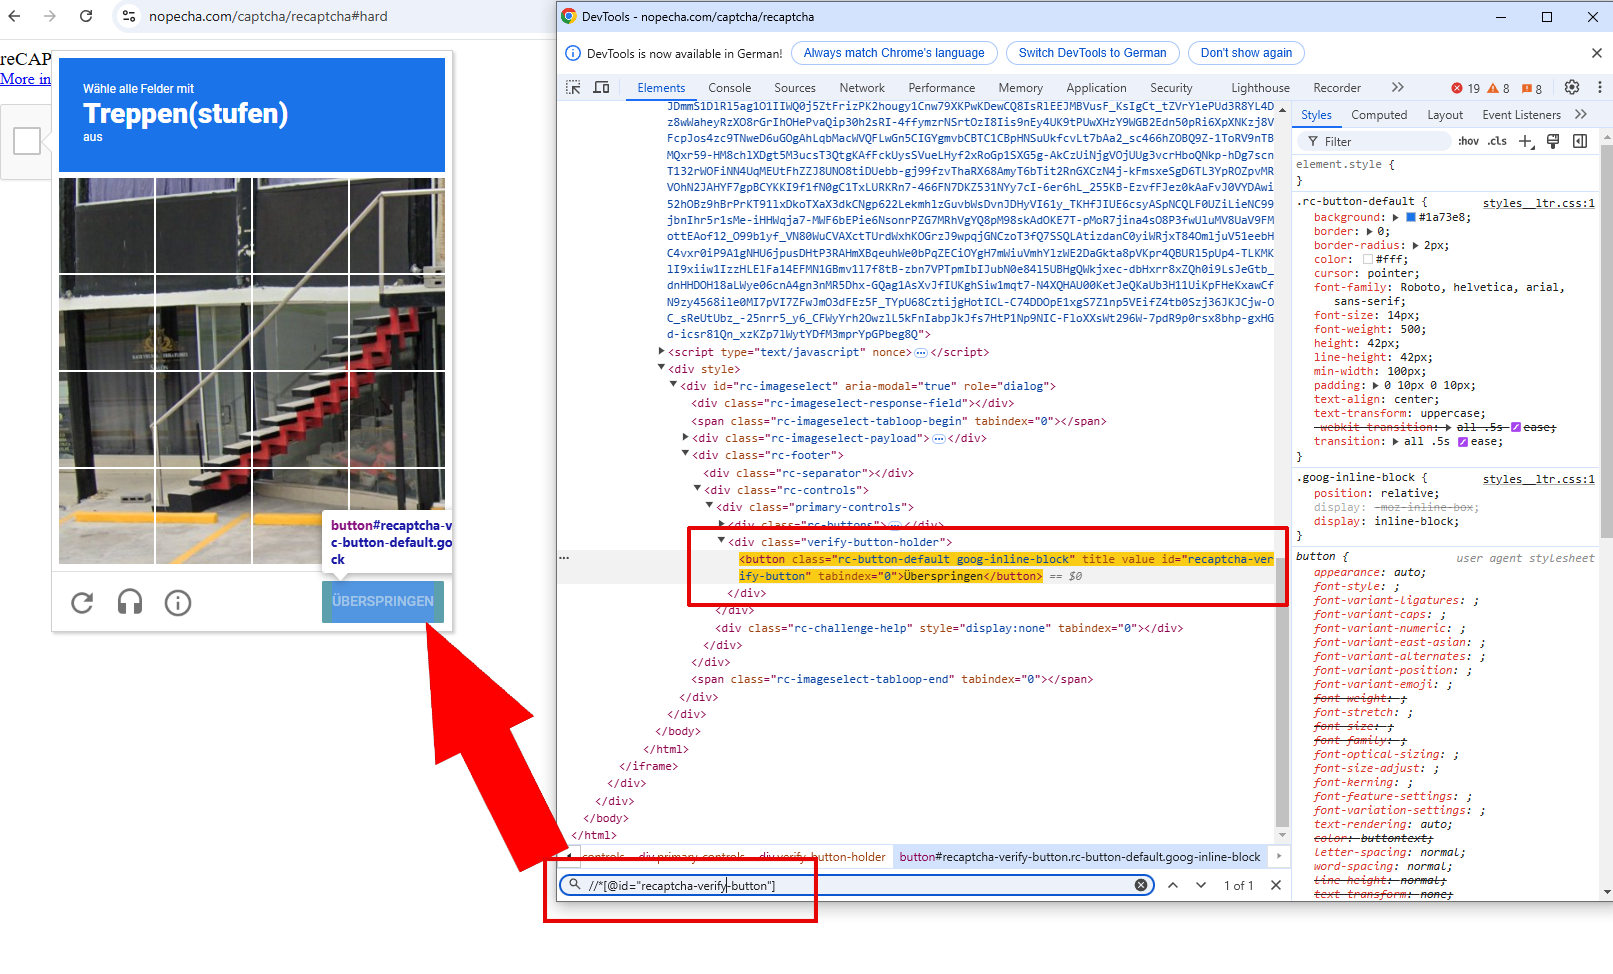This screenshot has height=974, width=1613.
Task: Toggle the .cls element classes panel
Action: (1497, 142)
